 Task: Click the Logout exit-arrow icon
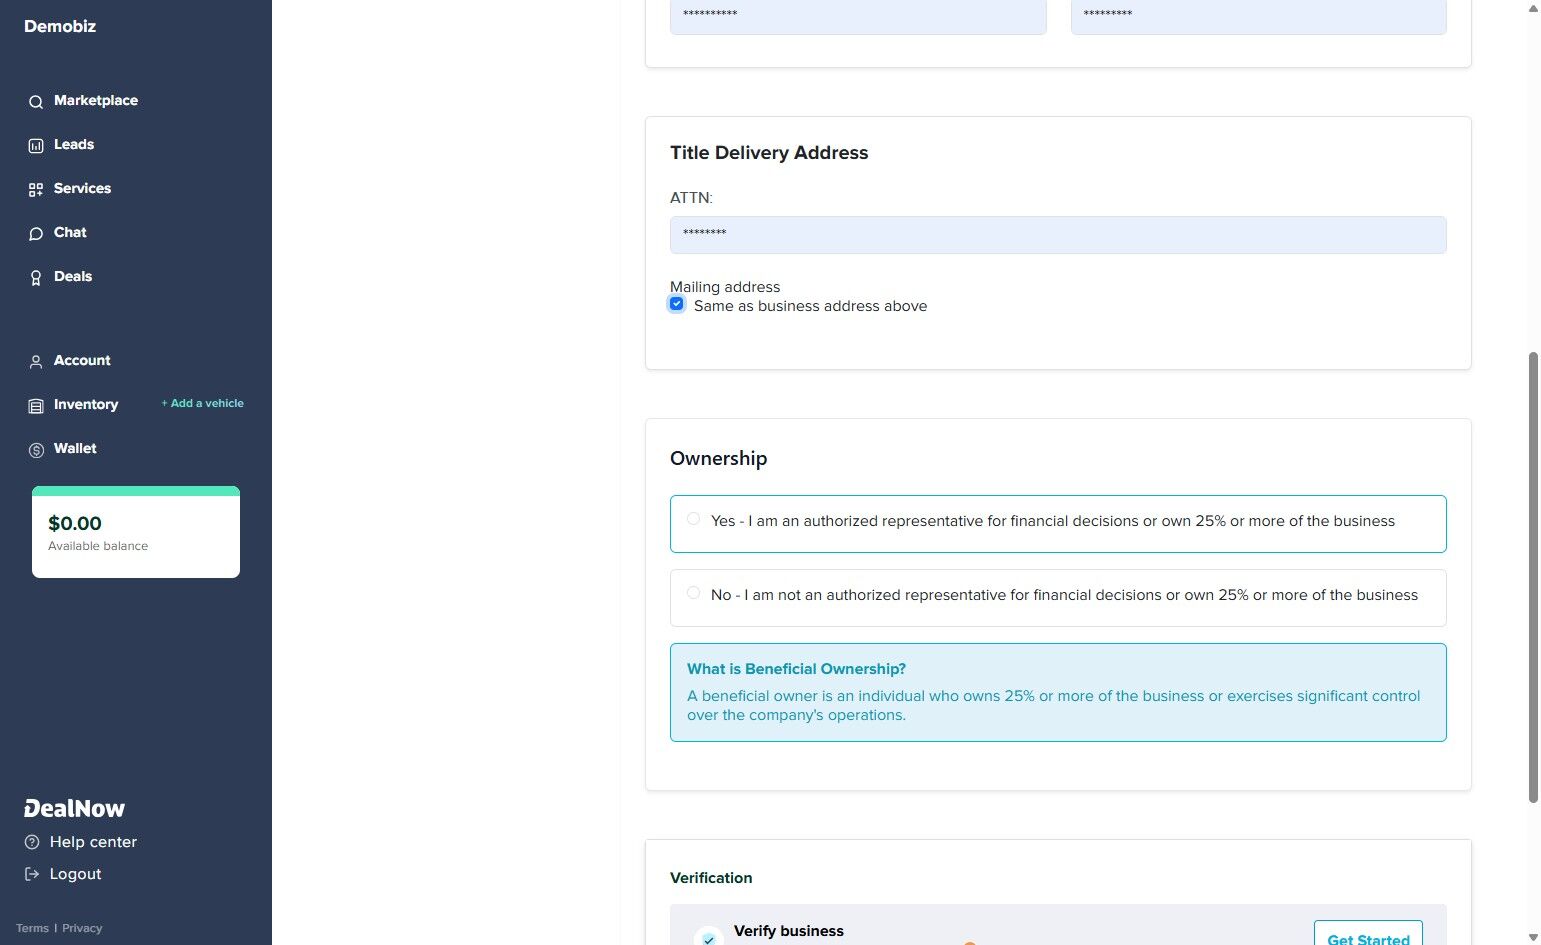pos(30,874)
